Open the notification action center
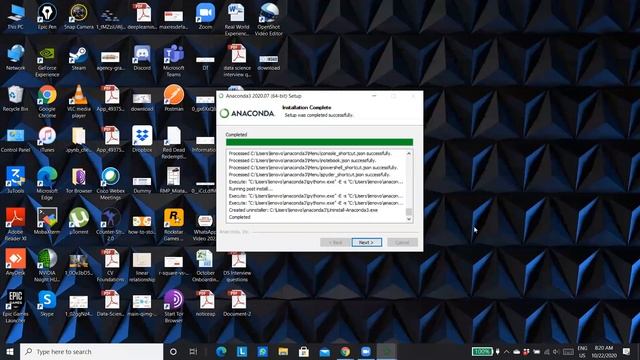Screen dimensions: 640x360 pyautogui.click(x=627, y=351)
